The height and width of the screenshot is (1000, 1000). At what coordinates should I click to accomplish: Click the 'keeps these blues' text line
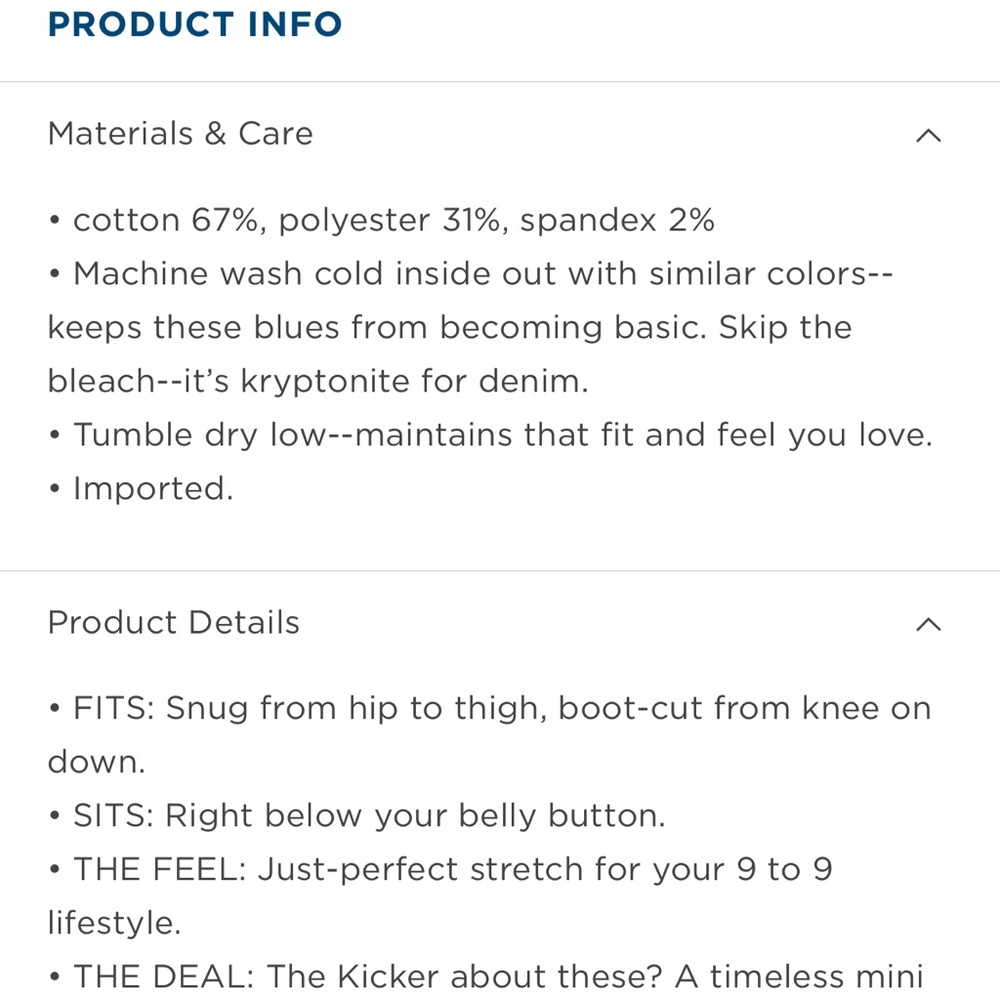pyautogui.click(x=449, y=328)
